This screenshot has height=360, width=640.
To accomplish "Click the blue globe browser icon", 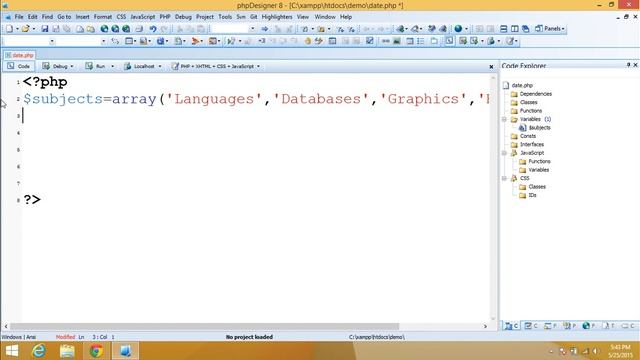I will (458, 29).
